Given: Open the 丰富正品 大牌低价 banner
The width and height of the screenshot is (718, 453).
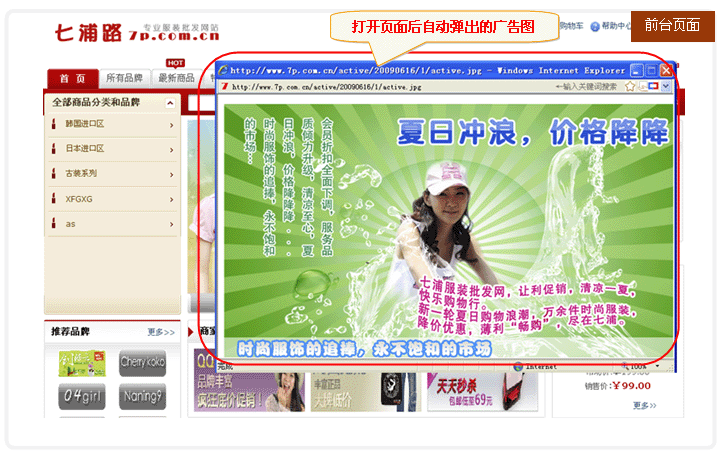Looking at the screenshot, I should tap(364, 392).
